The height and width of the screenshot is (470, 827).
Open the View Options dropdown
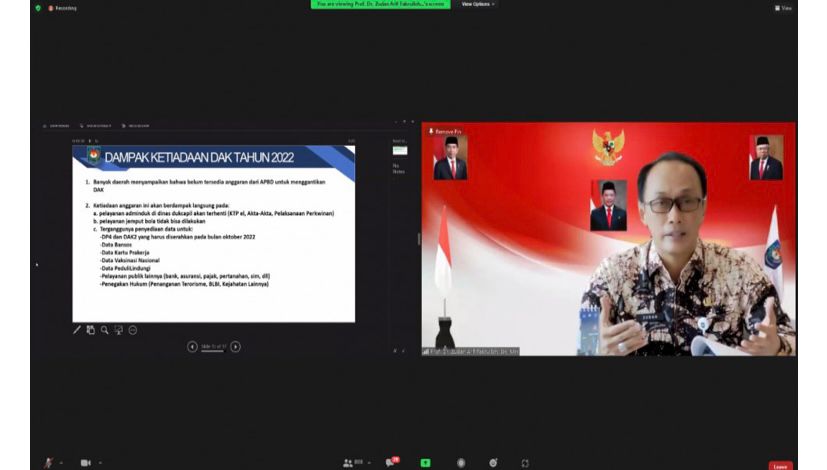[477, 4]
